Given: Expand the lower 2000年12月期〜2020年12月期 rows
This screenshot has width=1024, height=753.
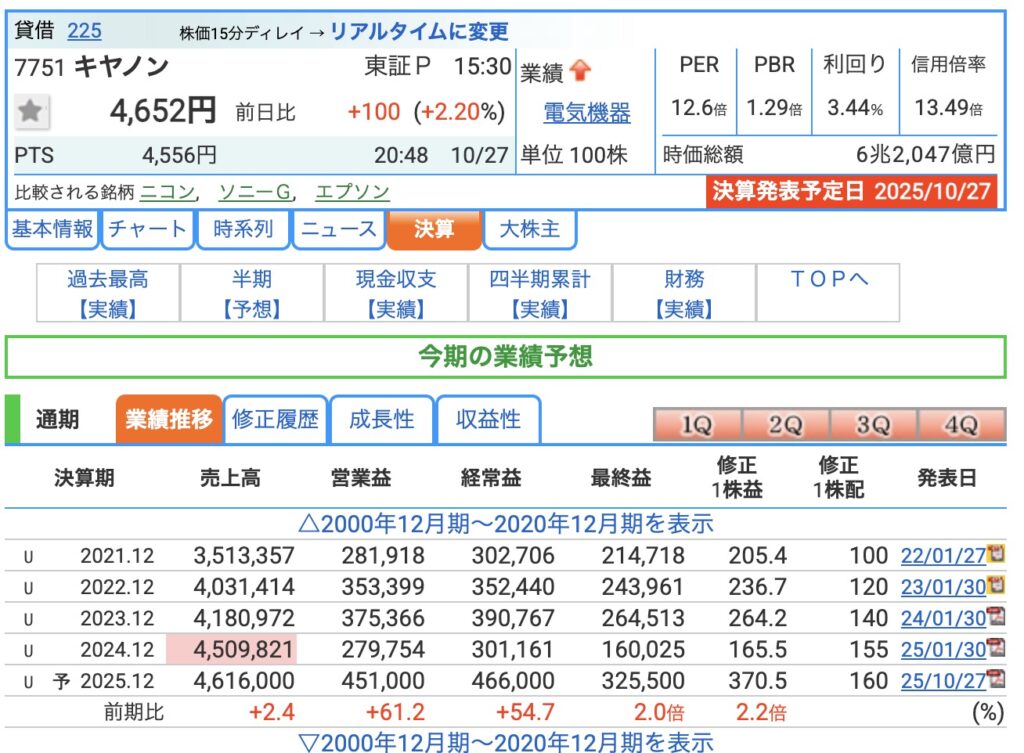Looking at the screenshot, I should [x=512, y=741].
